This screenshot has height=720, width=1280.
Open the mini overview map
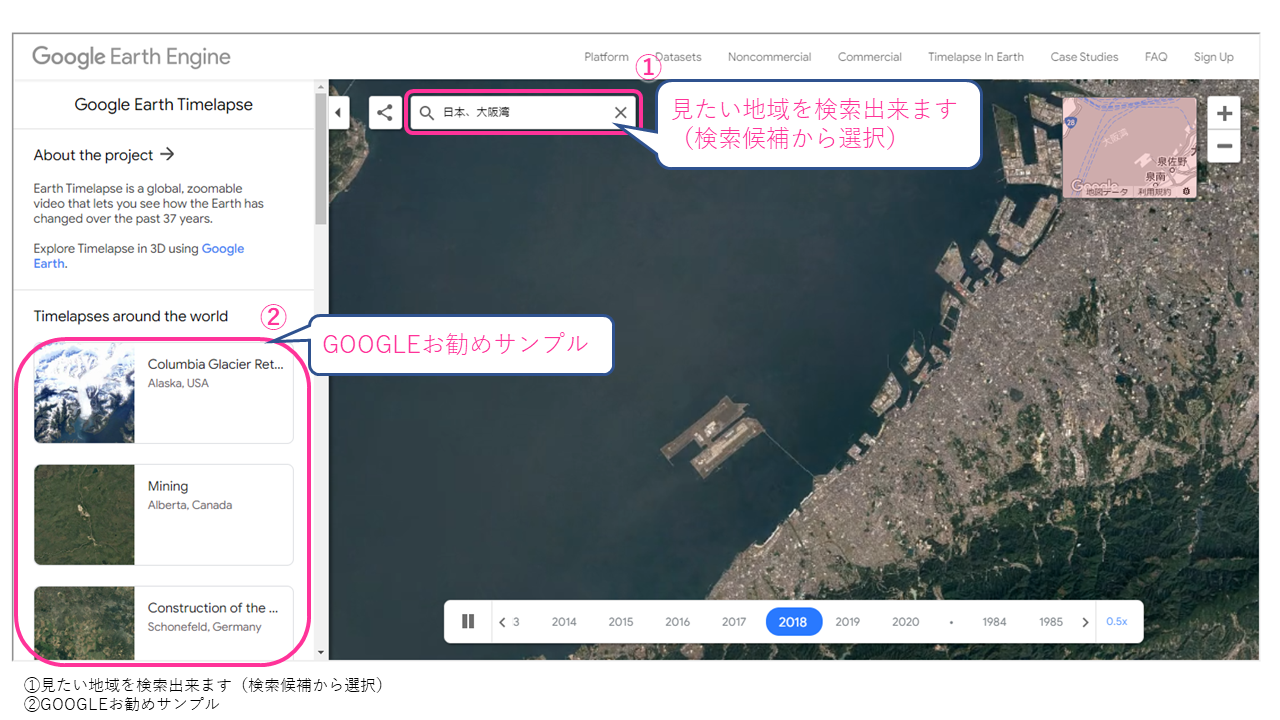point(1129,147)
